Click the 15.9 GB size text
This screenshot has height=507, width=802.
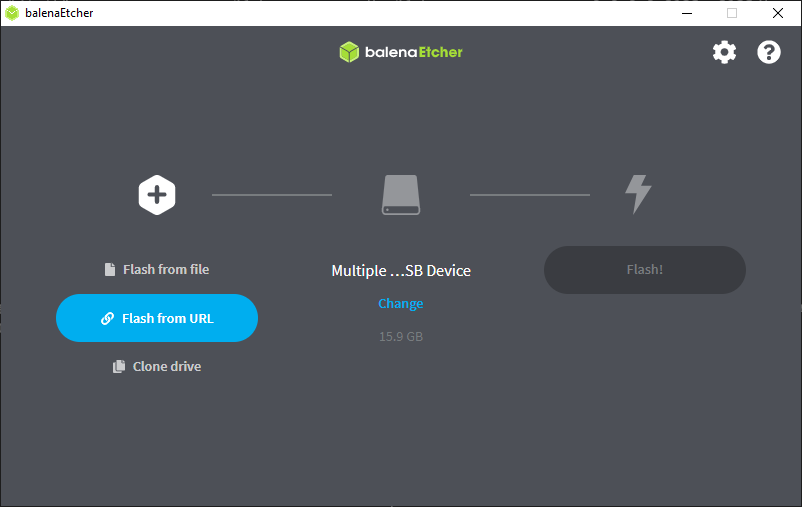coord(400,337)
